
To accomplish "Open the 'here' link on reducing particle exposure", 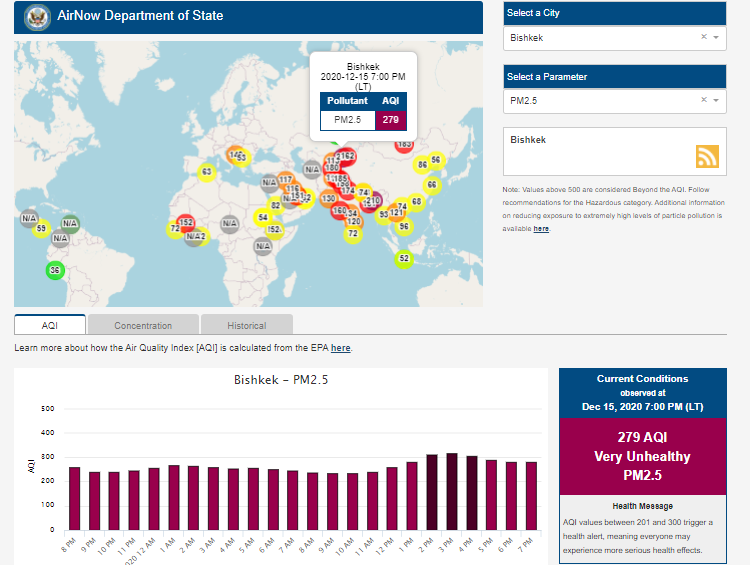I will click(x=541, y=229).
